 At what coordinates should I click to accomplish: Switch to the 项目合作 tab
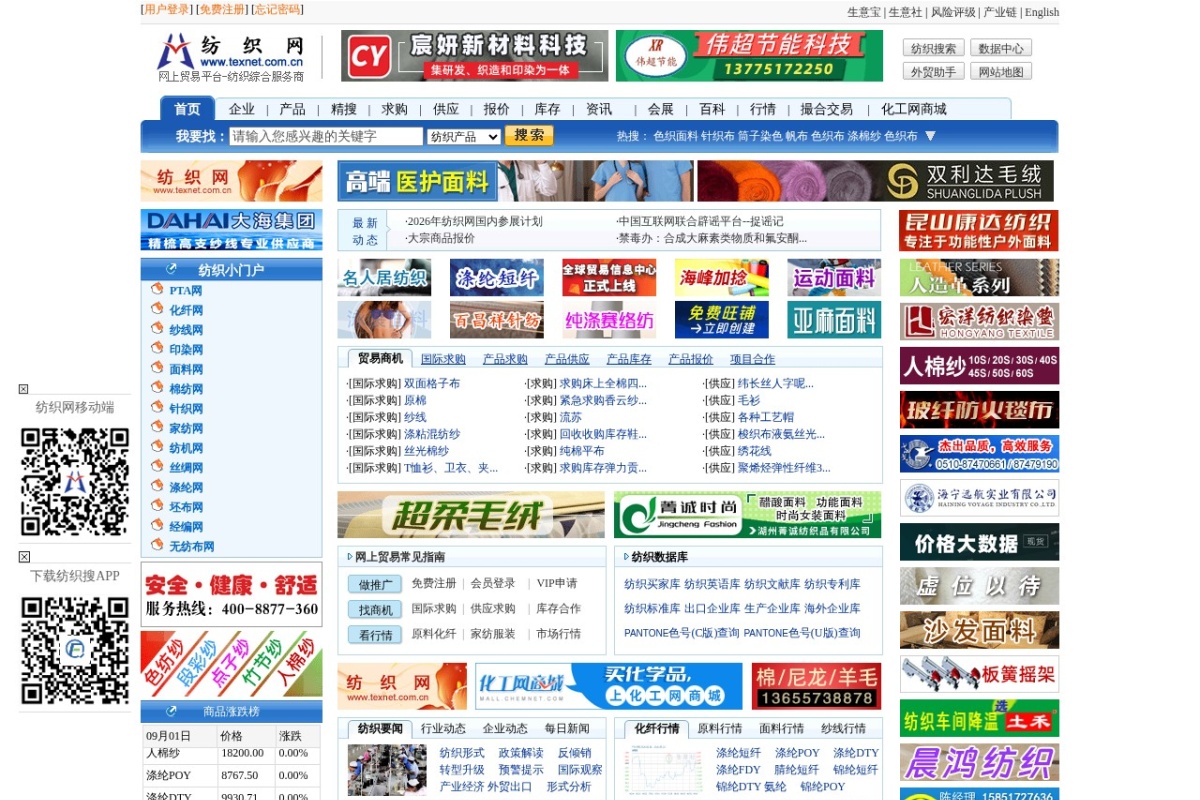[x=752, y=359]
